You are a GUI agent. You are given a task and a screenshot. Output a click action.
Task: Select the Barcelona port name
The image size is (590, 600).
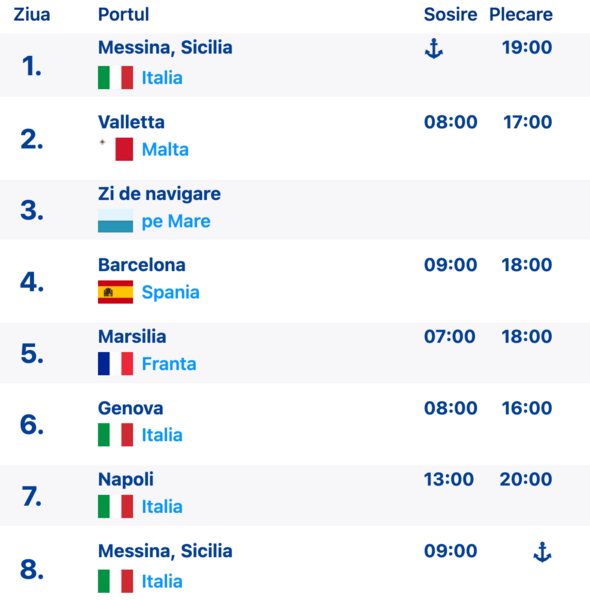pos(142,265)
